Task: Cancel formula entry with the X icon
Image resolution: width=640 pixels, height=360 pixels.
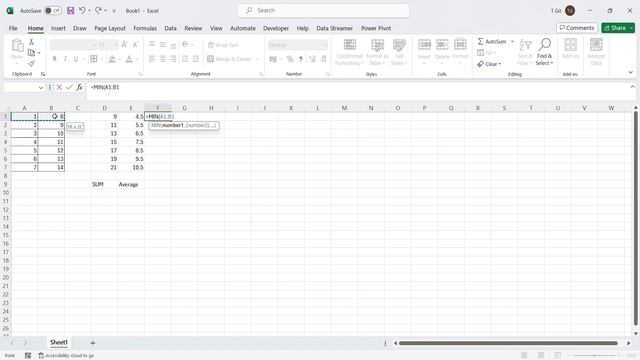Action: [x=59, y=87]
